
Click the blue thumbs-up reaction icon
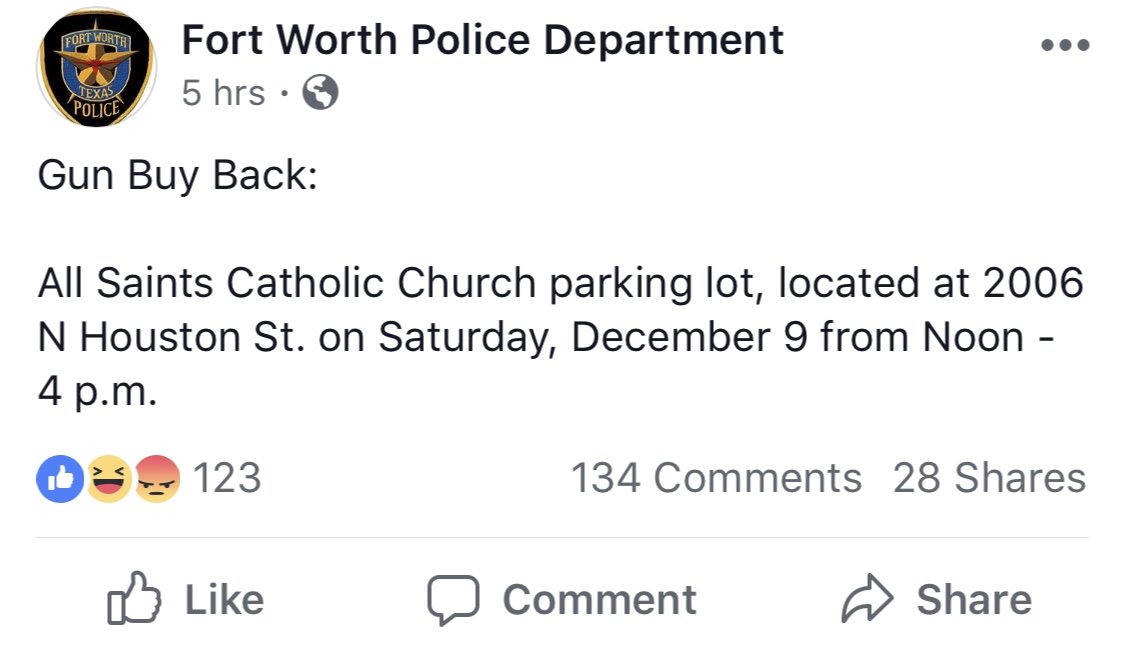(60, 478)
